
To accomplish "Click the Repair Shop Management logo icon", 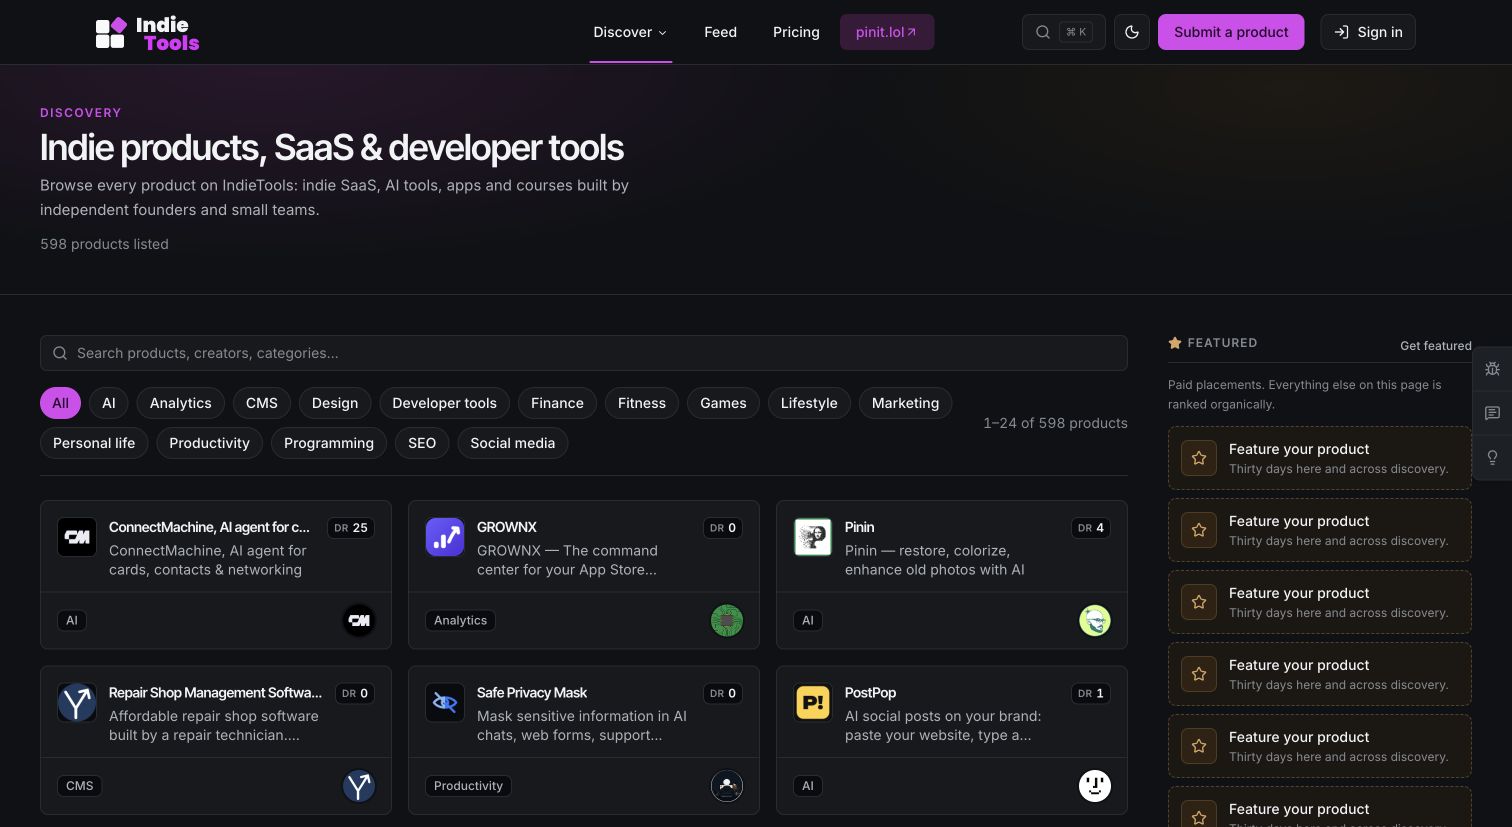I will (77, 703).
